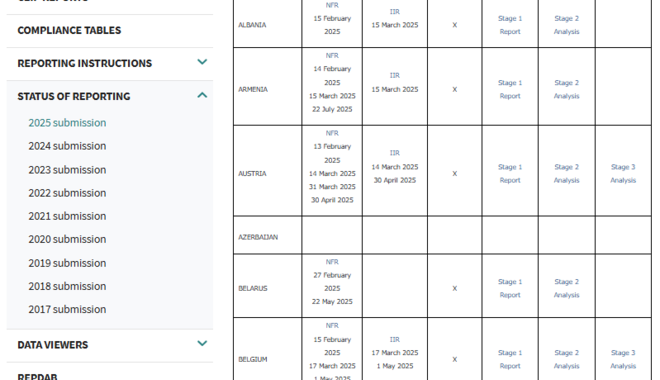Open Albania Stage 1 Report
This screenshot has width=660, height=380.
click(510, 25)
